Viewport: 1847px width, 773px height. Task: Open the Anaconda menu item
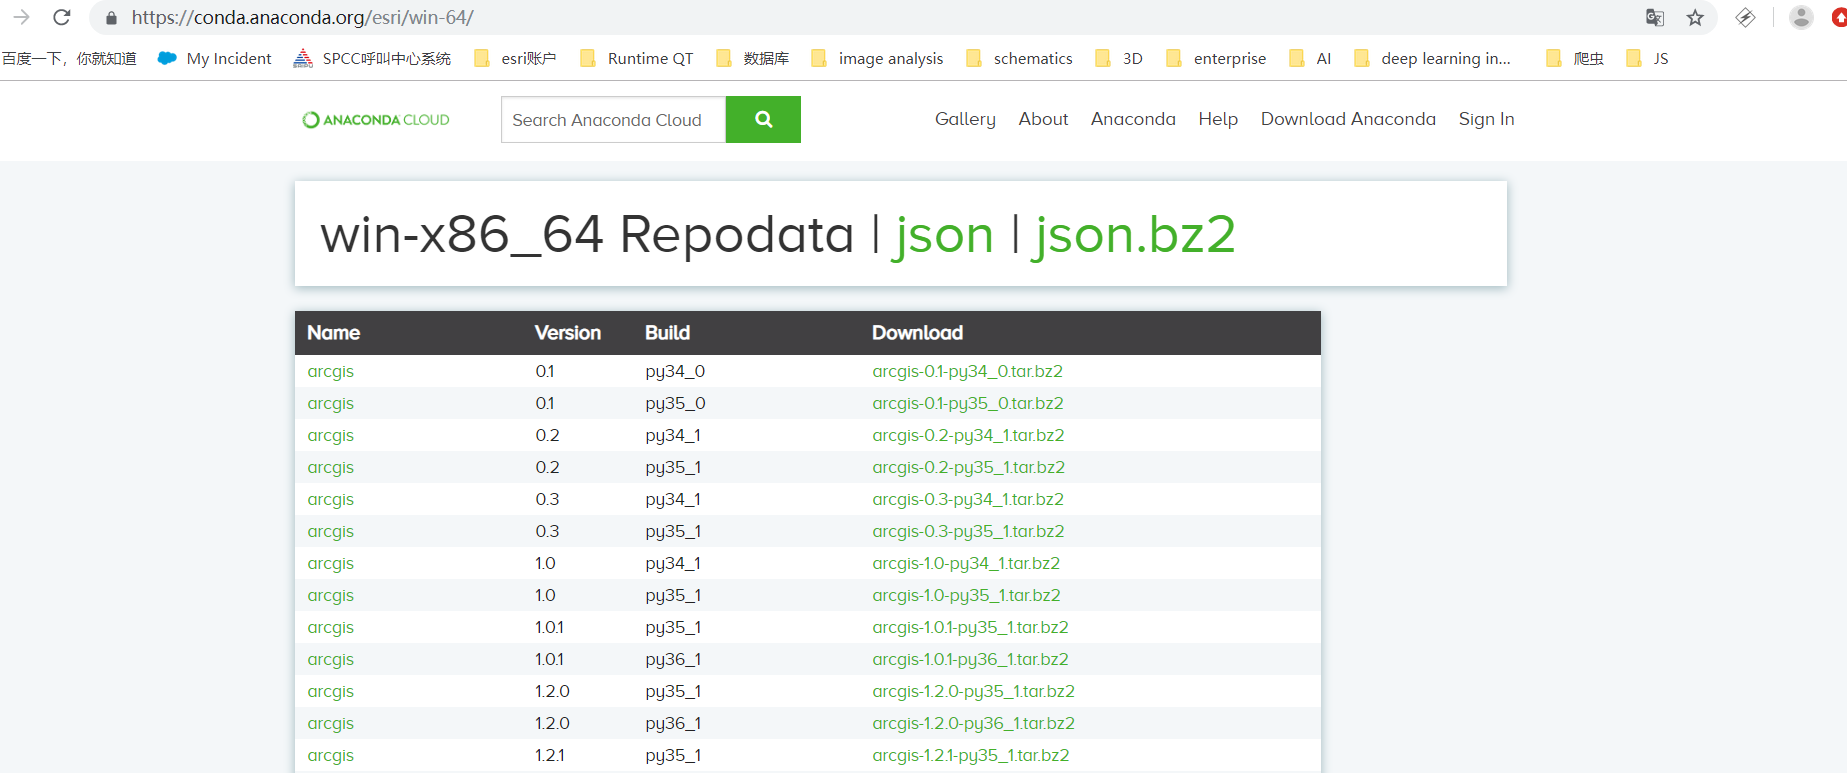click(1133, 119)
